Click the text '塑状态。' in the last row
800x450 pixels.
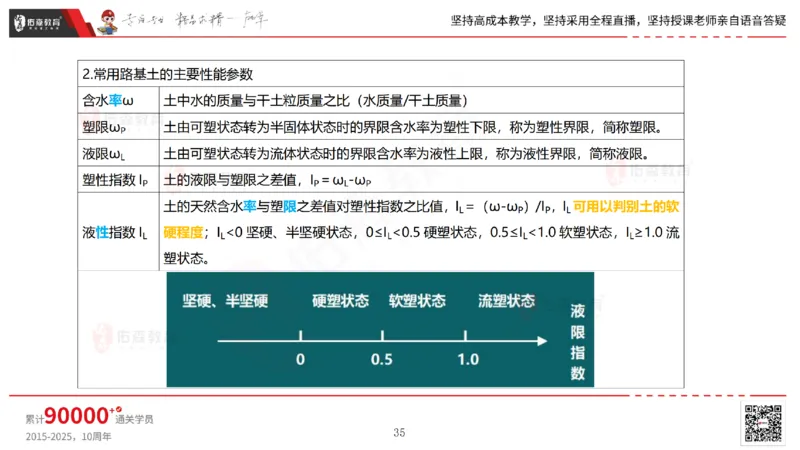pyautogui.click(x=186, y=258)
